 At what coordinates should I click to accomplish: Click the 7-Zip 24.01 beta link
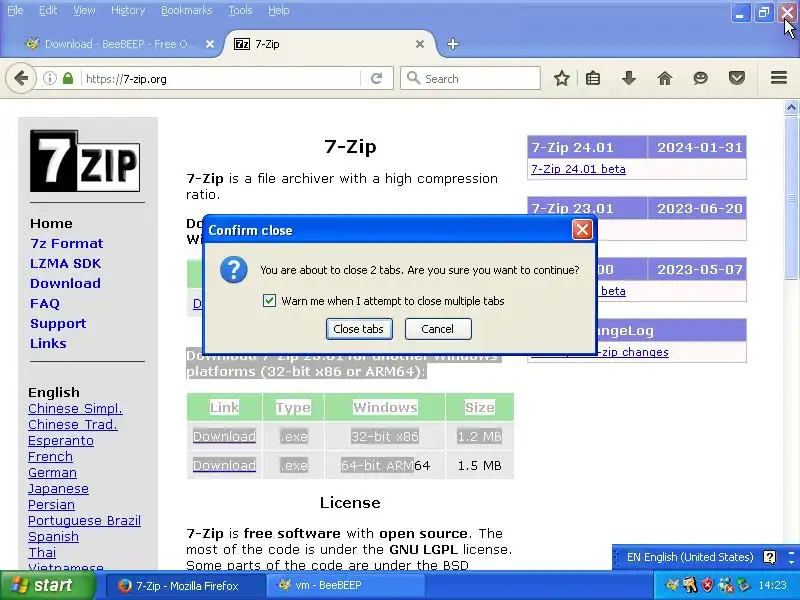point(578,169)
